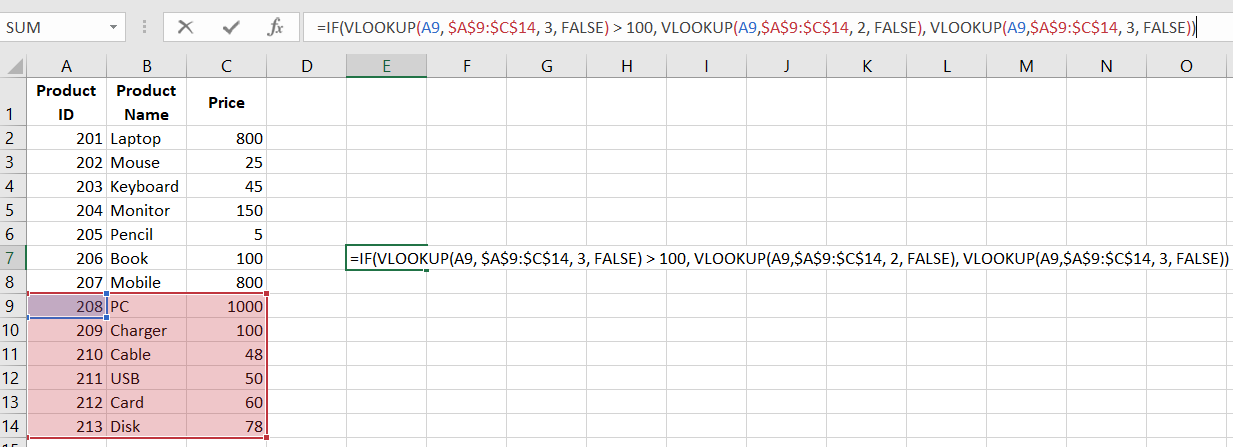Click cell containing "Card"
1233x447 pixels.
click(146, 402)
